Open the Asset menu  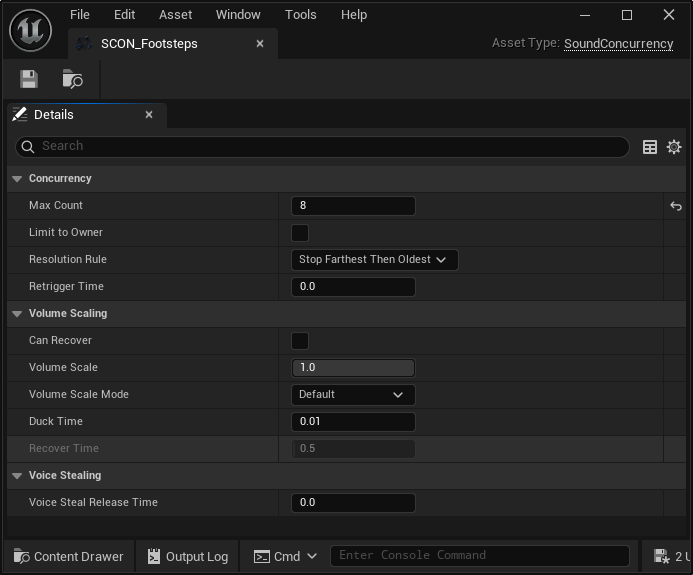coord(175,15)
